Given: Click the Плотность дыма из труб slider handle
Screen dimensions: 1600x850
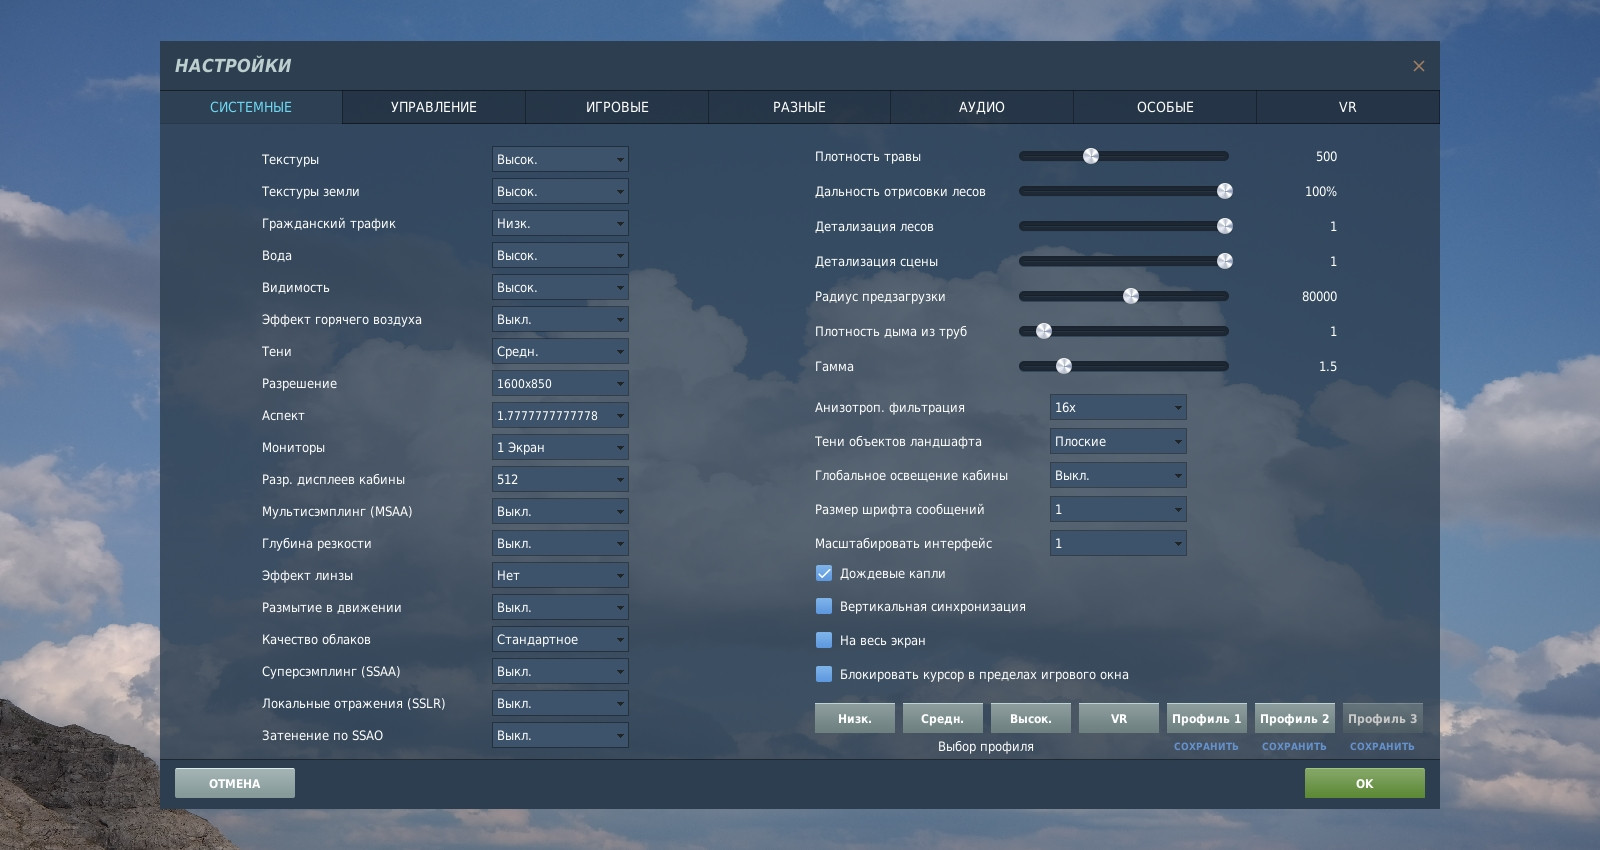Looking at the screenshot, I should tap(1044, 331).
